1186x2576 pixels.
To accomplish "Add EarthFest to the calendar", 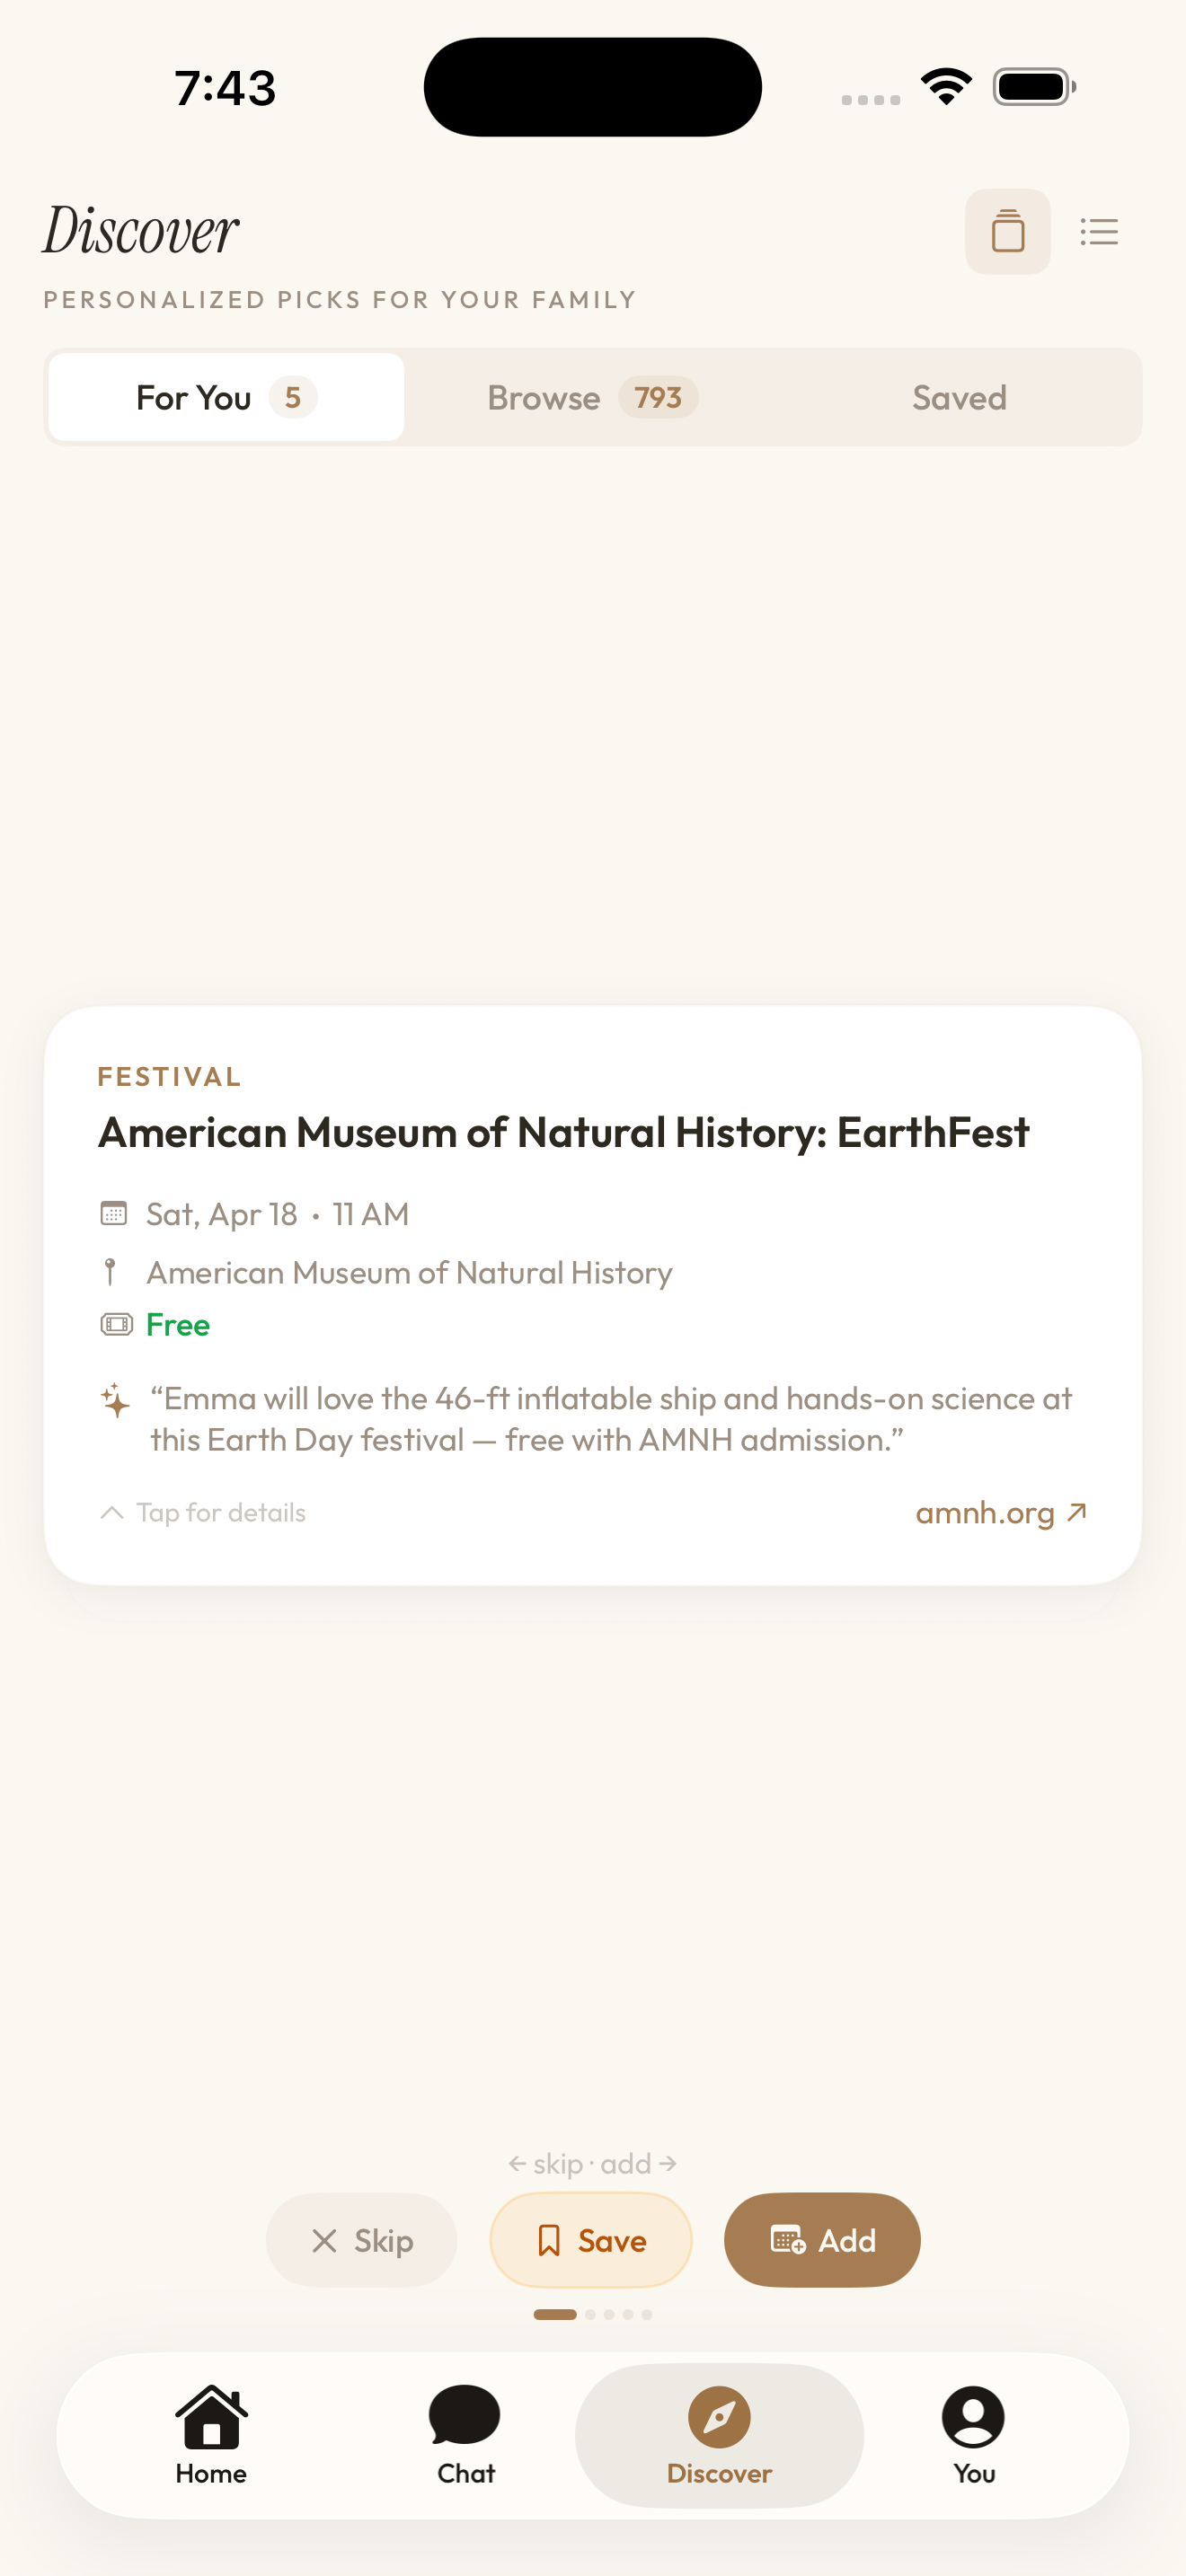I will [x=822, y=2240].
